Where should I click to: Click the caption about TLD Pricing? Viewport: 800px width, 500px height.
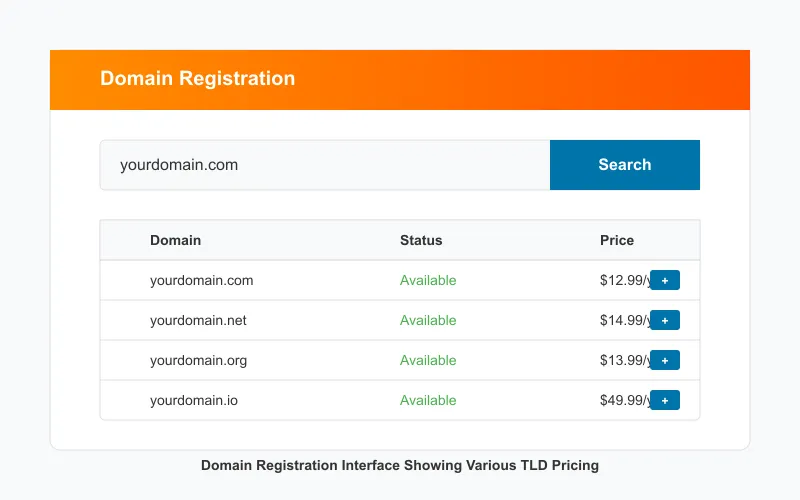(x=400, y=465)
